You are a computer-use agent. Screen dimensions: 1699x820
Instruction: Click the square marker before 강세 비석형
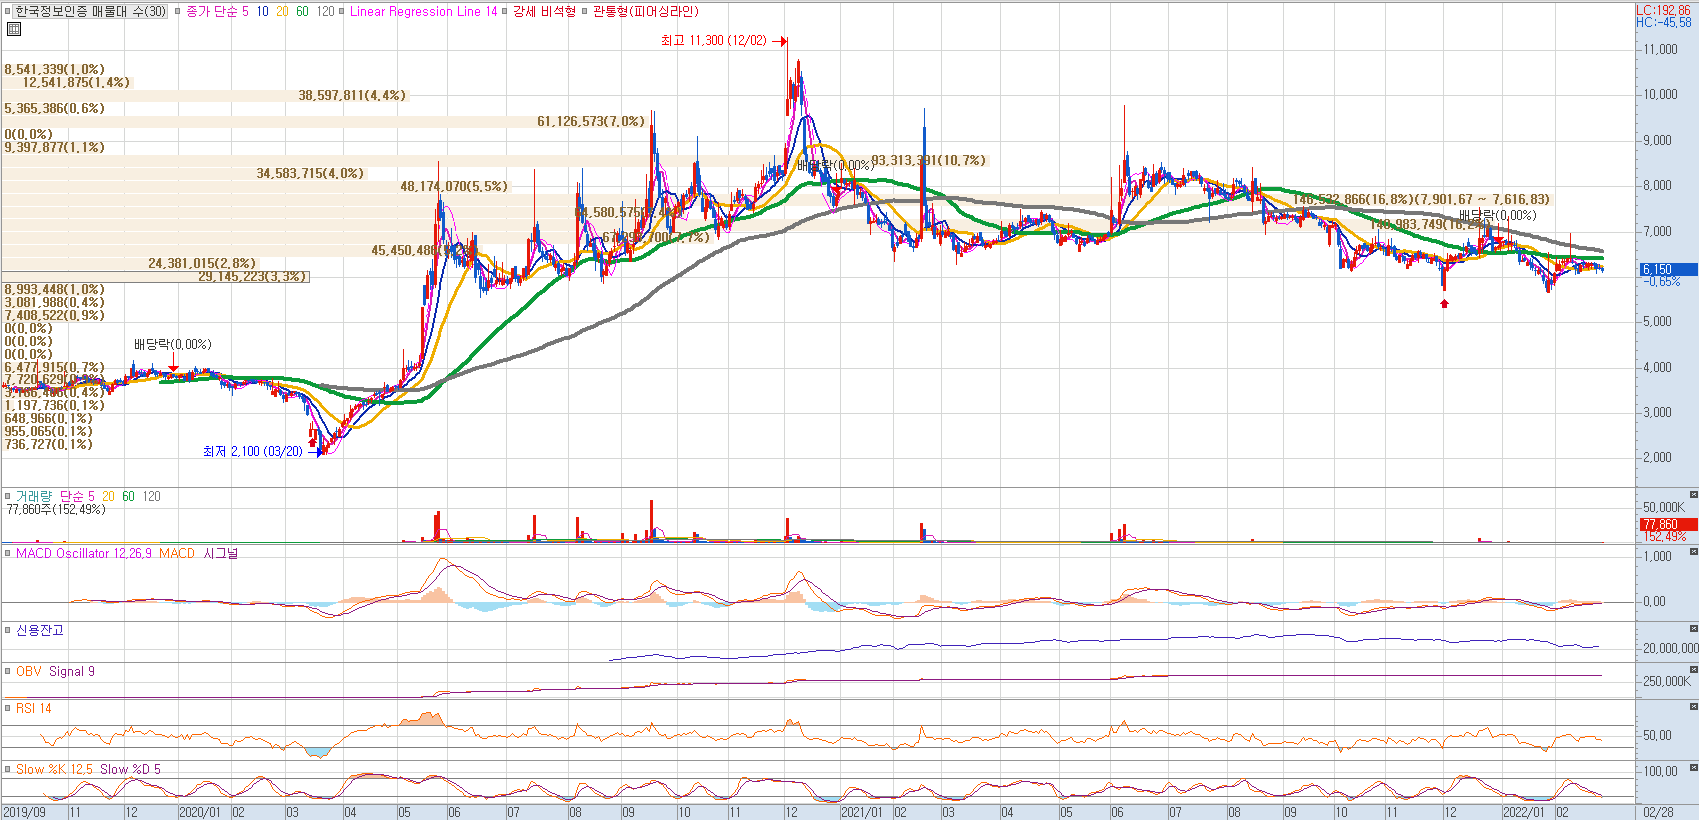[x=505, y=12]
